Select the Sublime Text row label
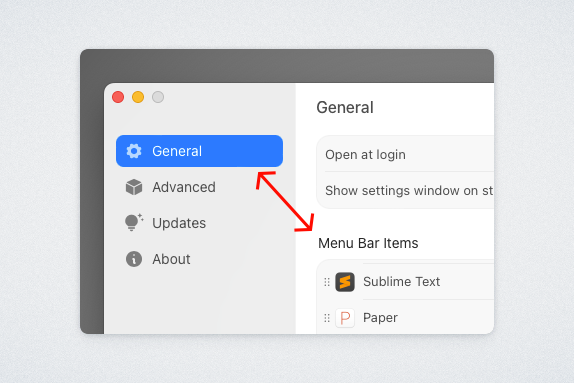The image size is (574, 383). coord(401,282)
